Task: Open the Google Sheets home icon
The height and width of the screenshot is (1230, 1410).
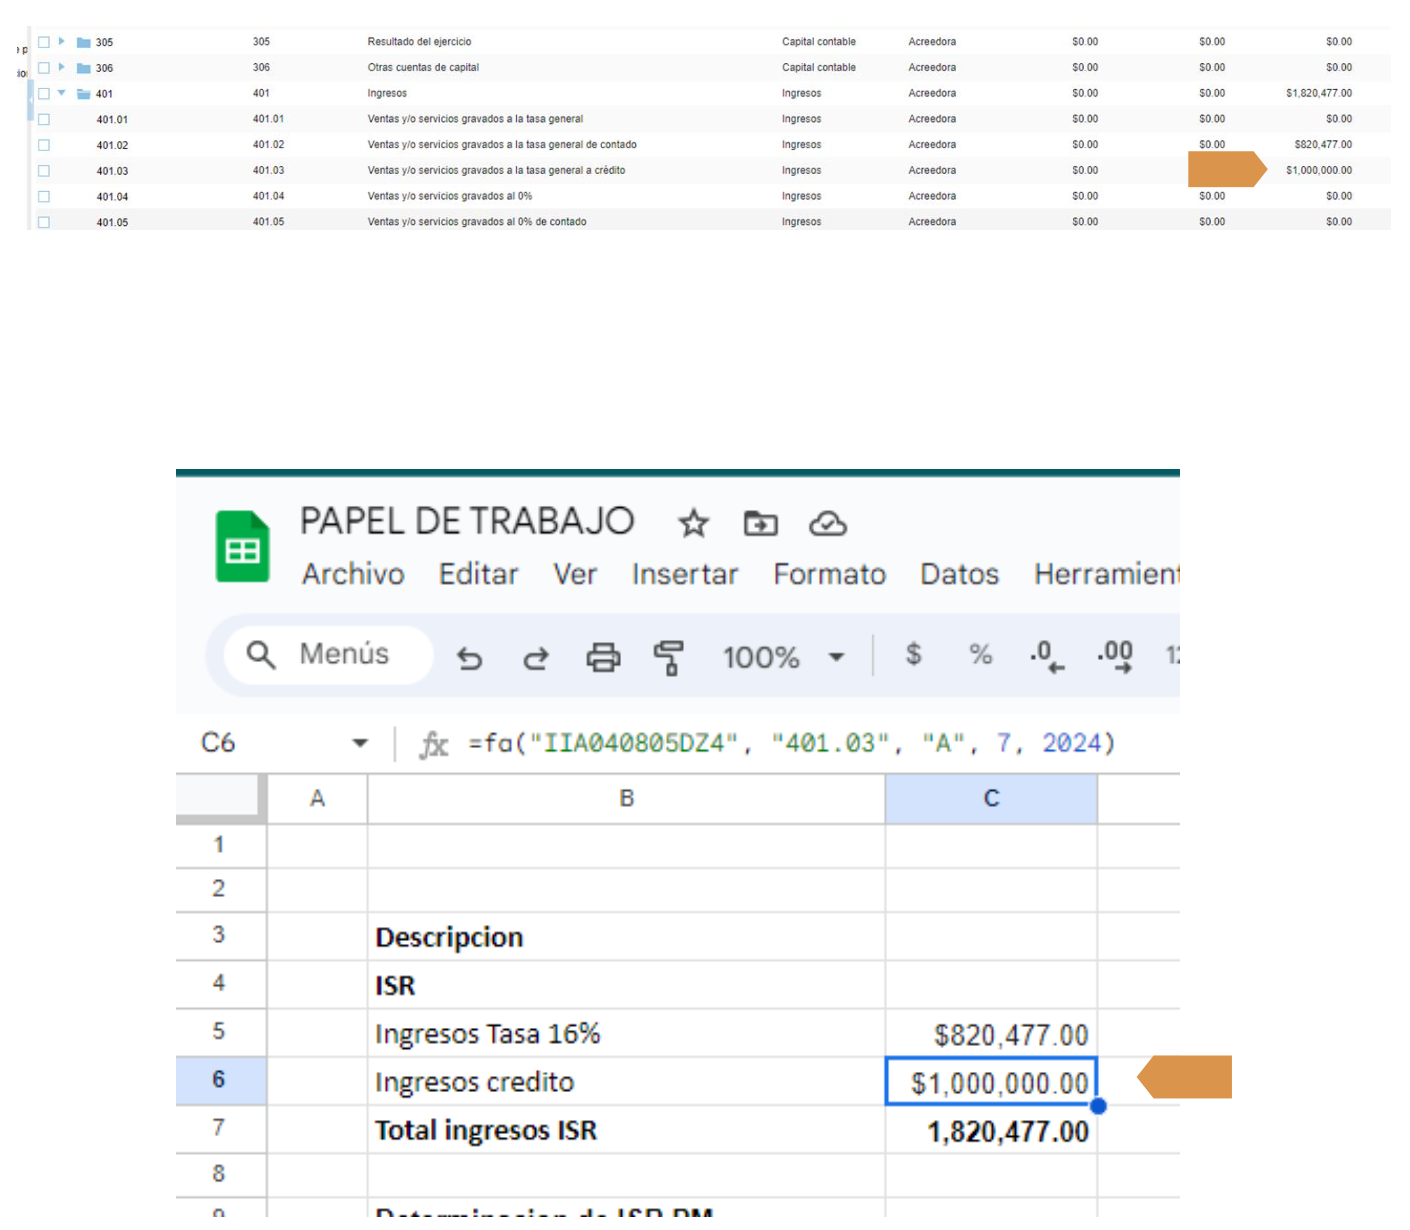Action: pyautogui.click(x=243, y=547)
